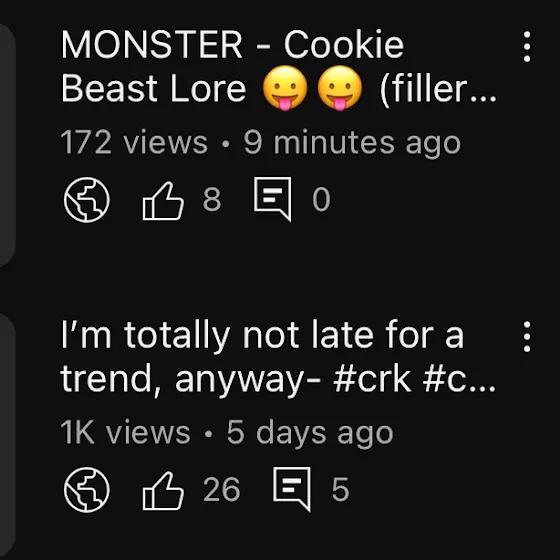Select the '9 minutes ago' timestamp

[x=352, y=143]
